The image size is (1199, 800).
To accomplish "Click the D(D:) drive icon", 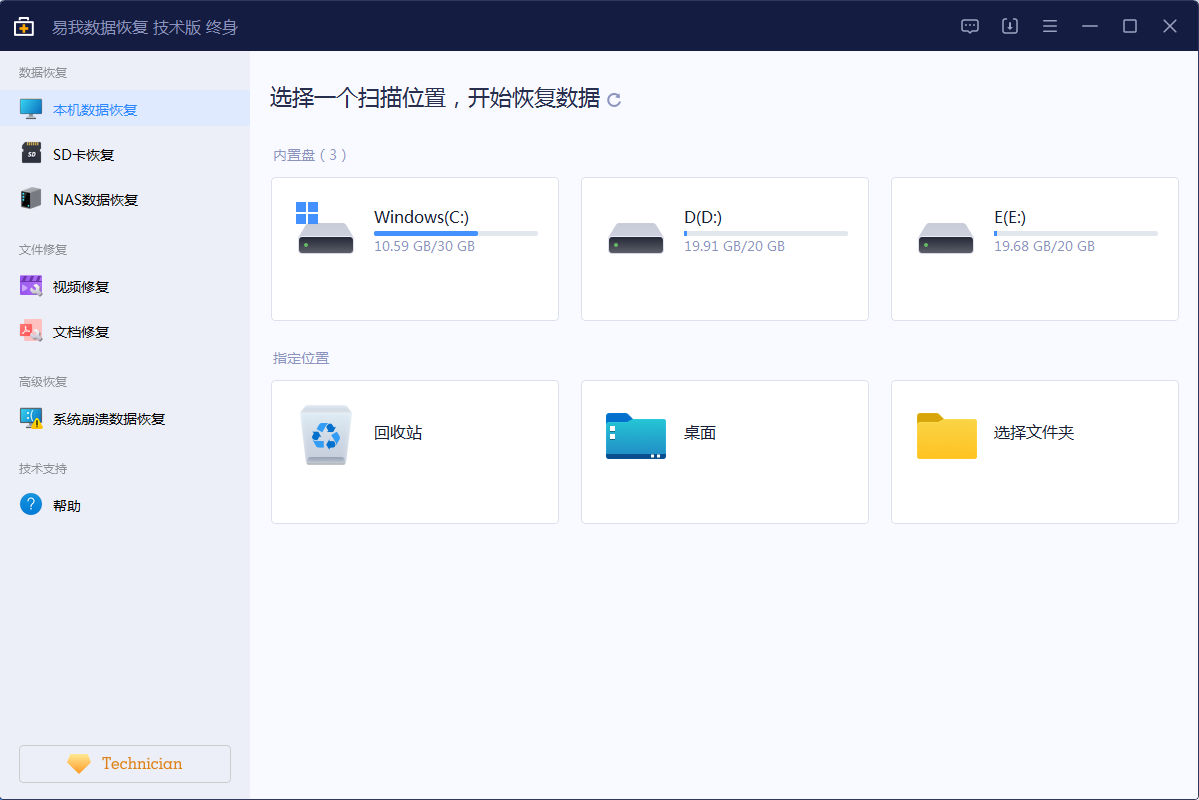I will click(636, 238).
